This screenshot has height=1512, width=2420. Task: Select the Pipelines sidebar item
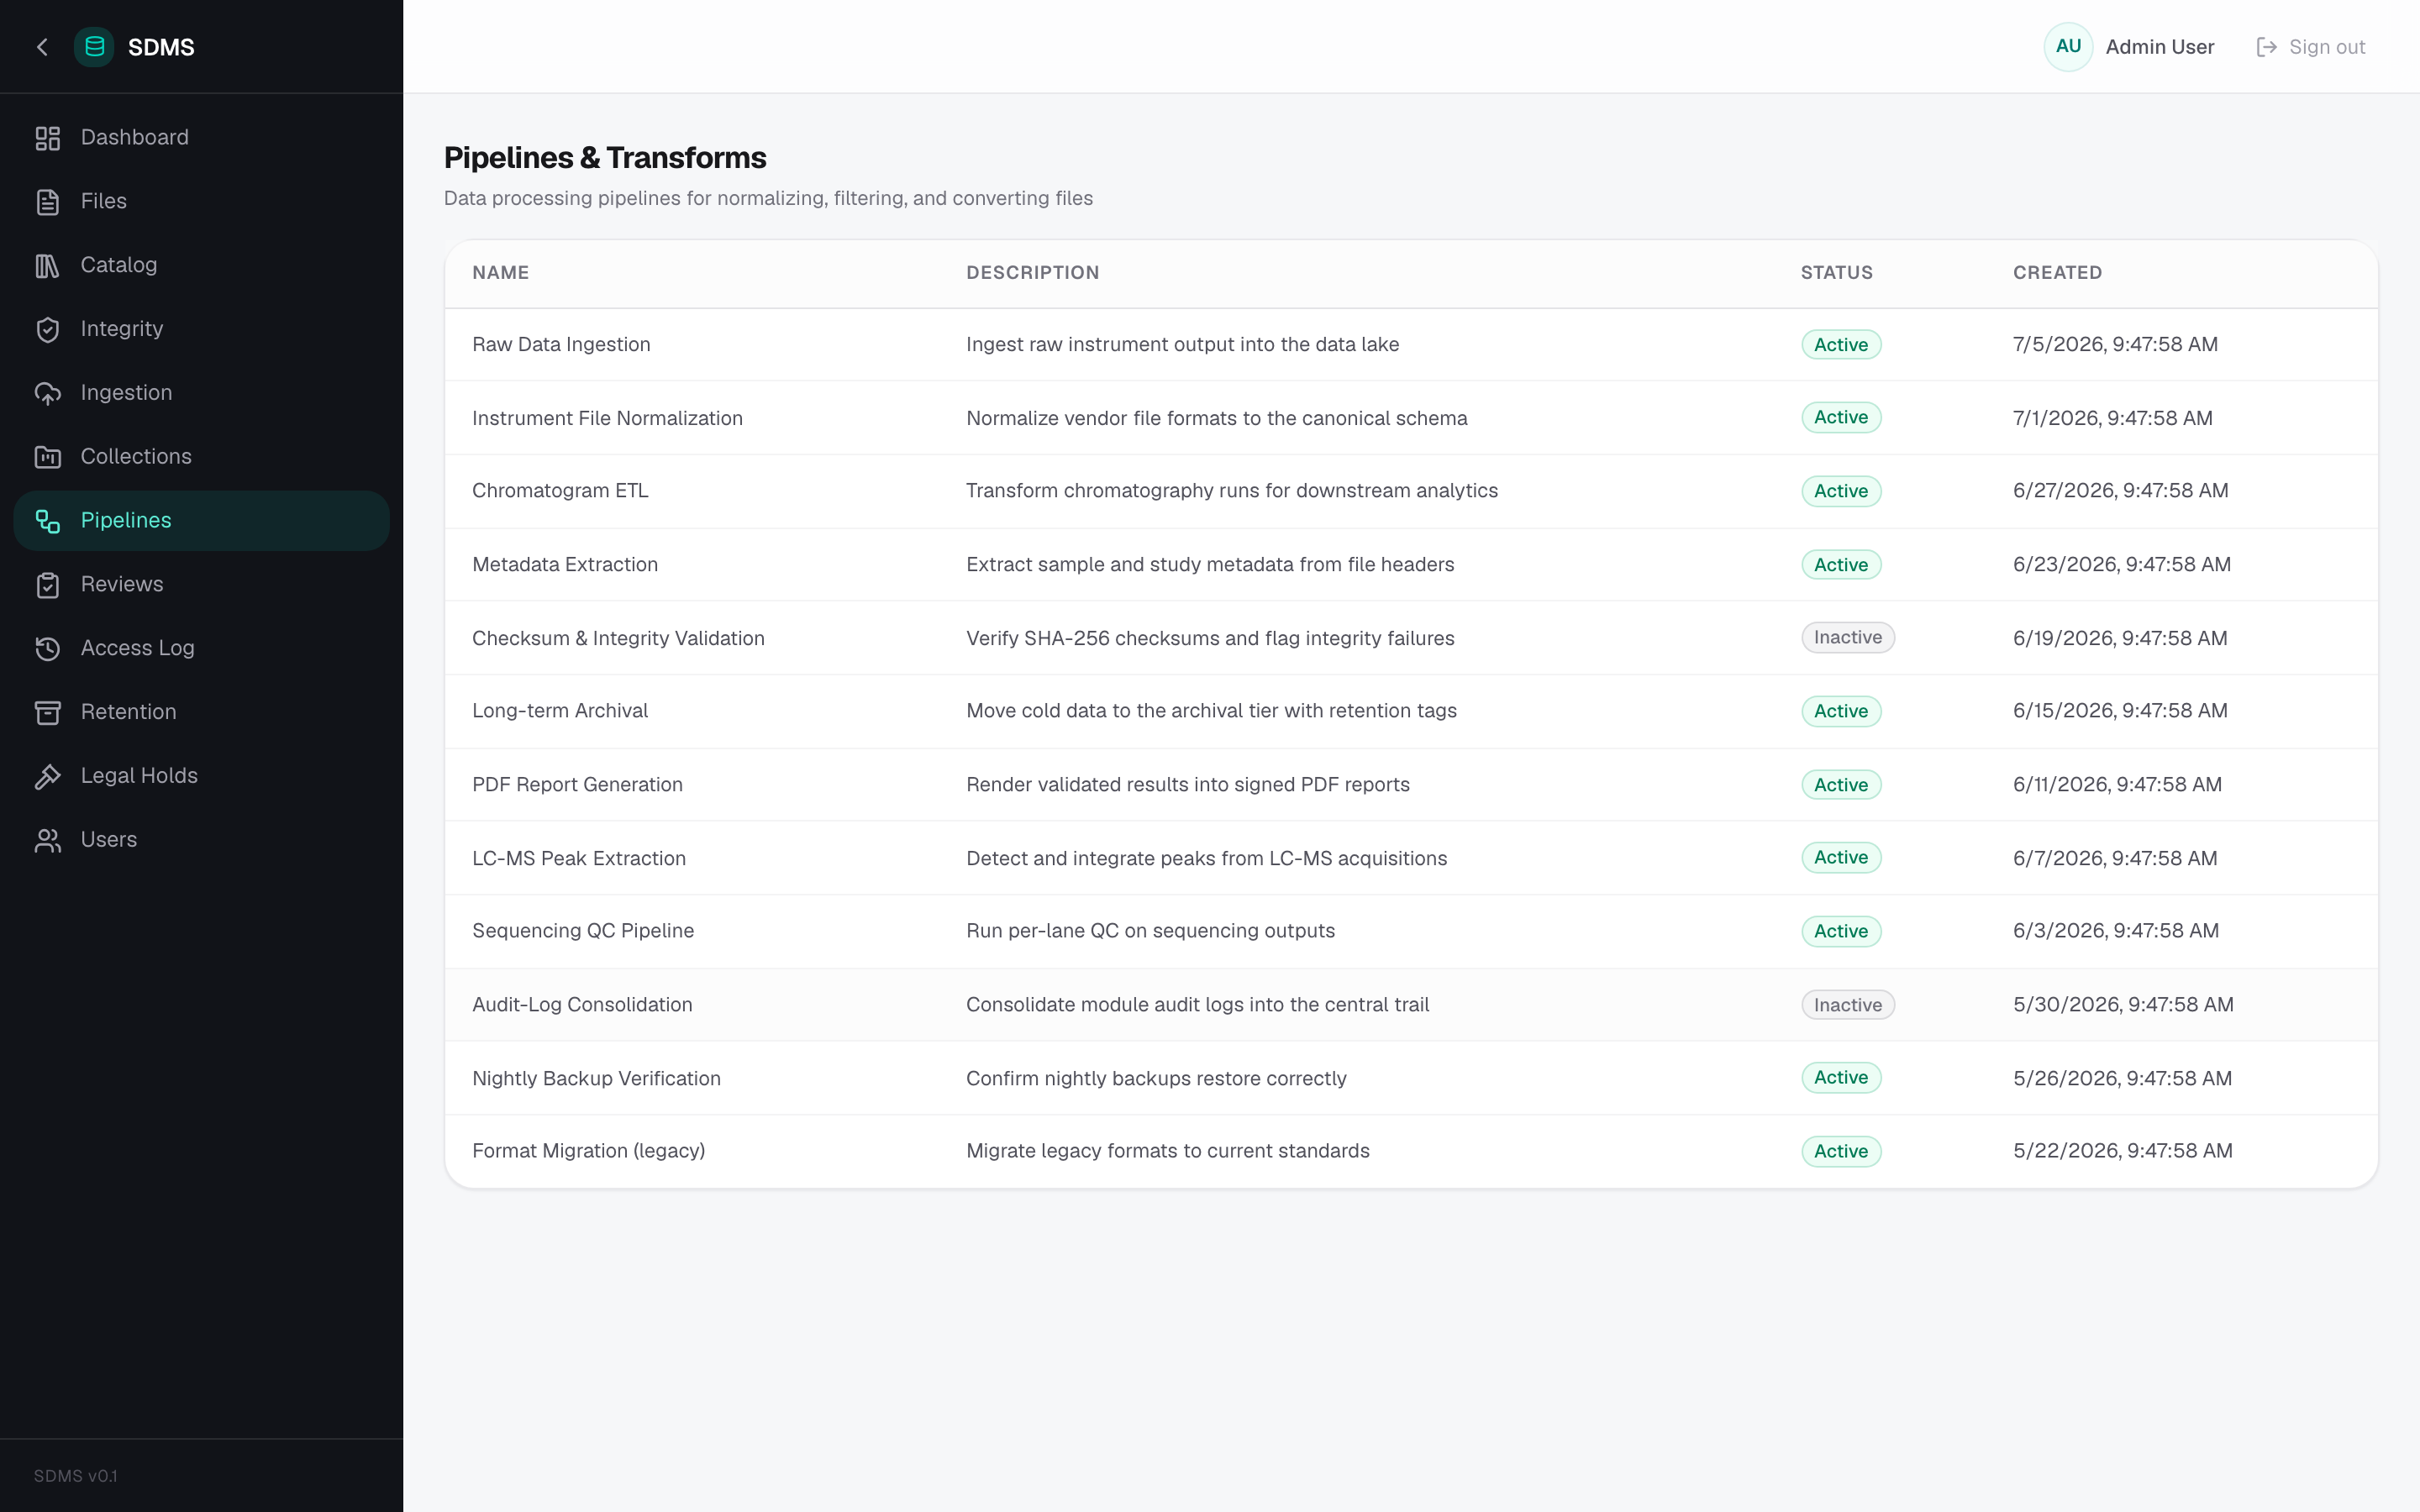click(x=201, y=521)
